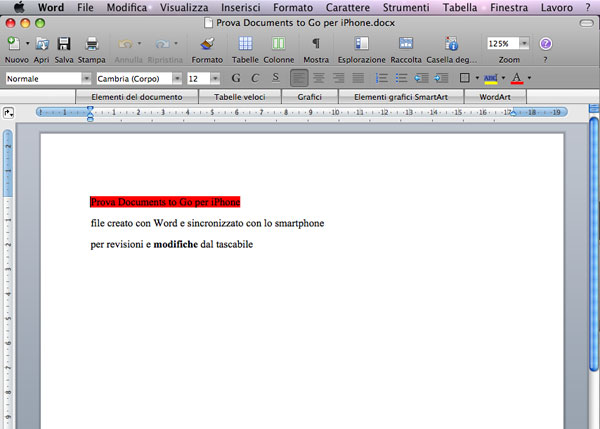Open the Esplorazione navigation pane icon
600x429 pixels.
tap(361, 44)
